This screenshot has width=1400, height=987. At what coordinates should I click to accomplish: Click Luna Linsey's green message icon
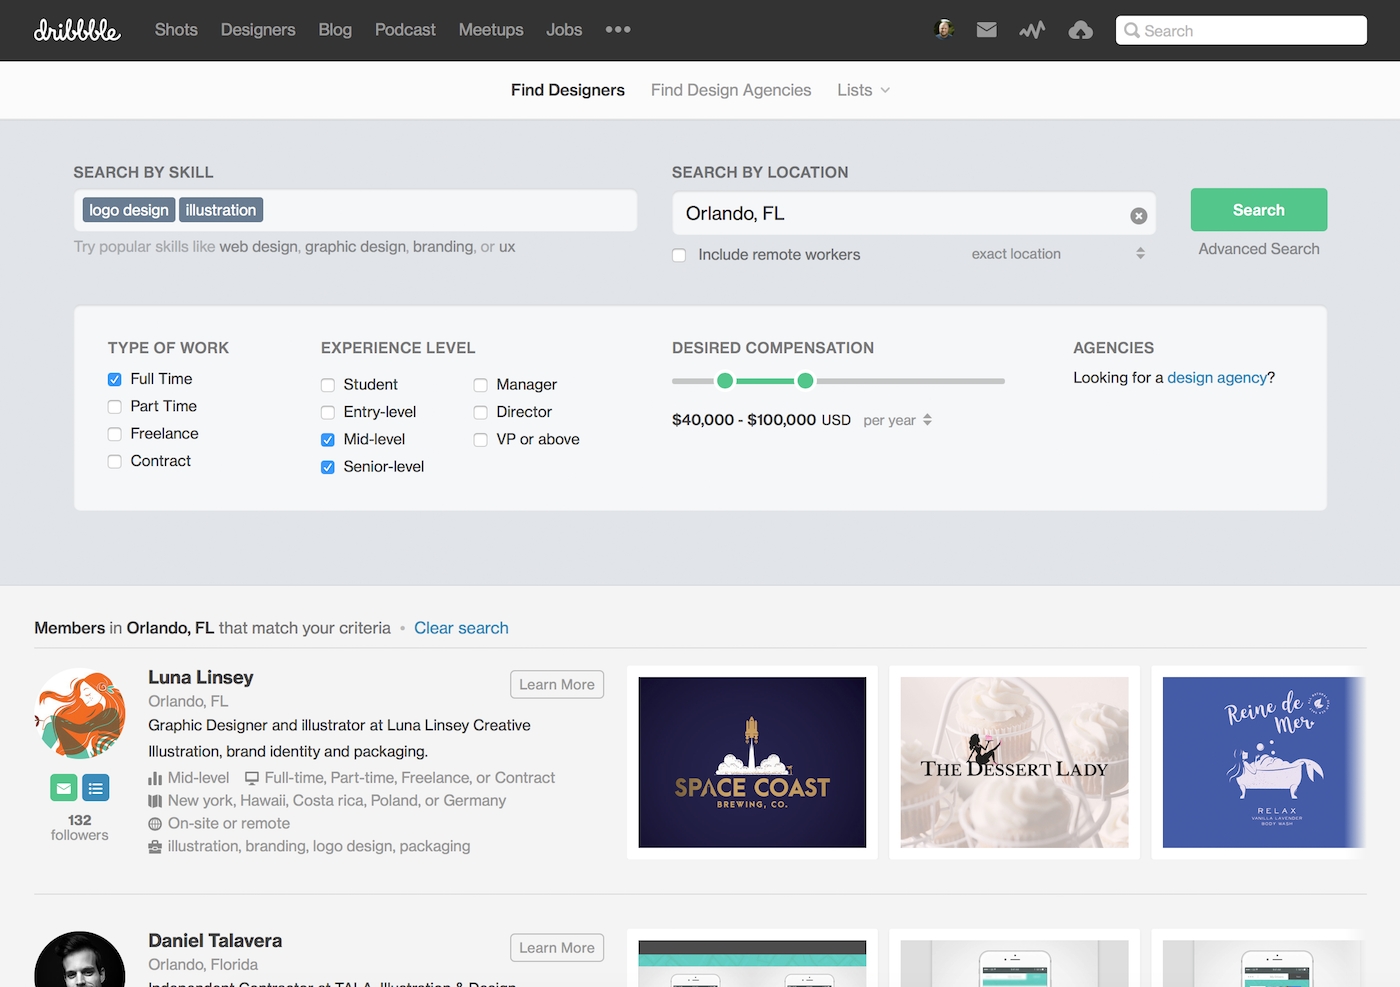[64, 788]
